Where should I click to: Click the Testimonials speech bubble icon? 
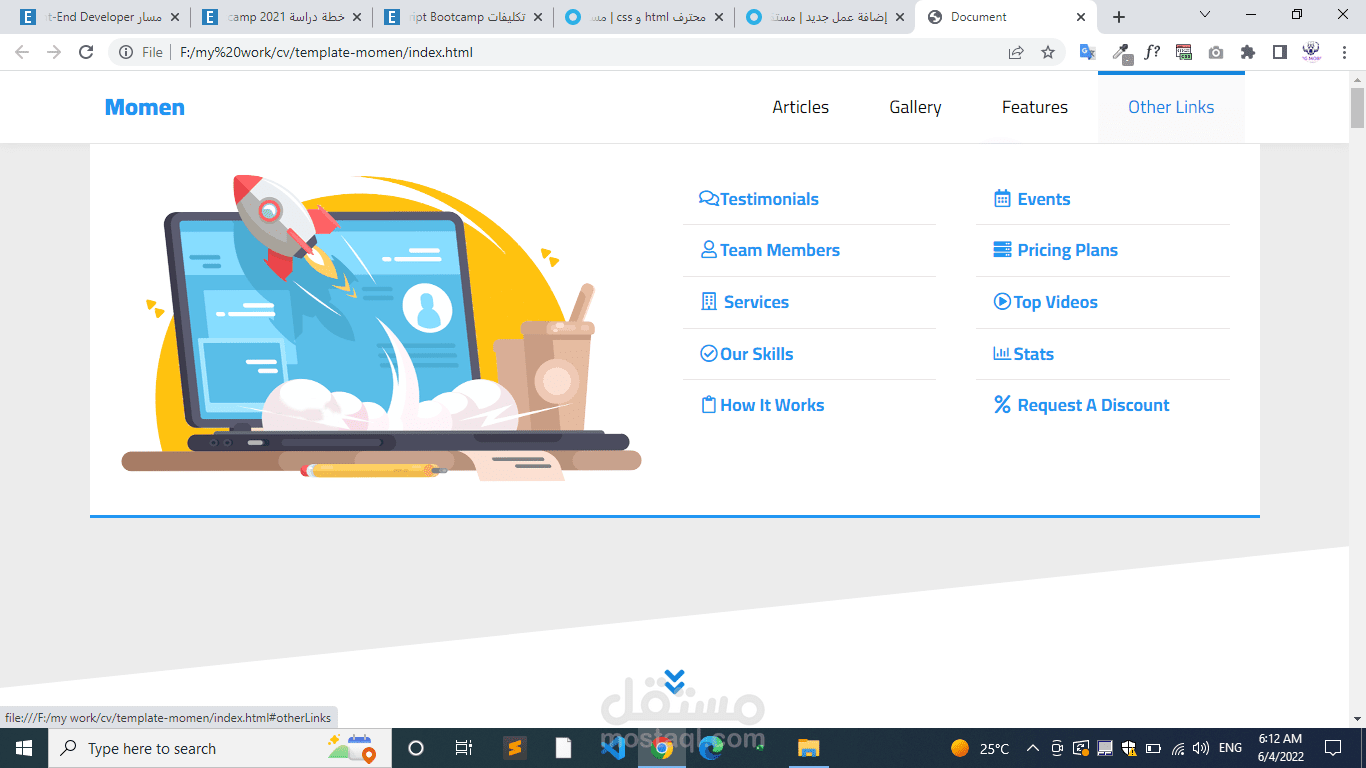(708, 198)
